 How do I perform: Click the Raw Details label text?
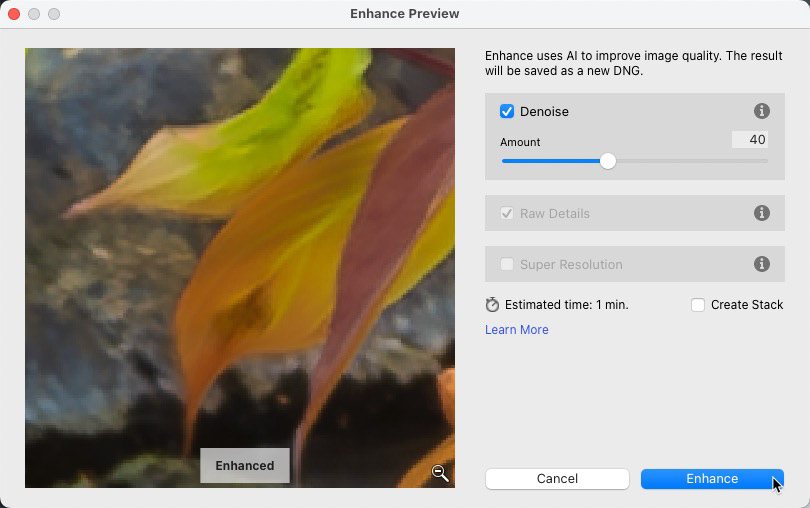click(x=555, y=213)
